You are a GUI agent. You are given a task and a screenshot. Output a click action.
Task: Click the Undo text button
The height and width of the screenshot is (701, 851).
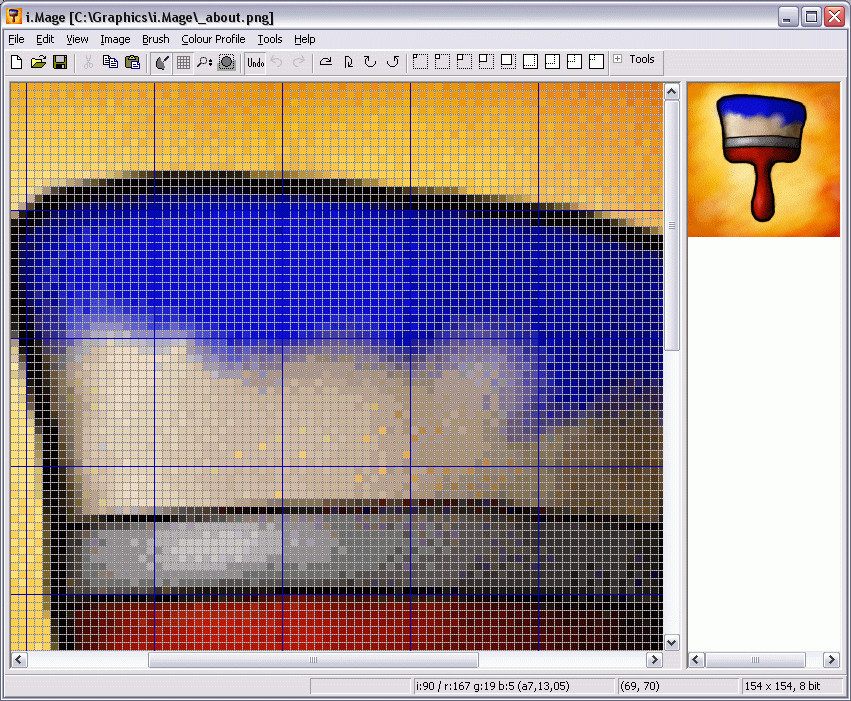pos(256,63)
